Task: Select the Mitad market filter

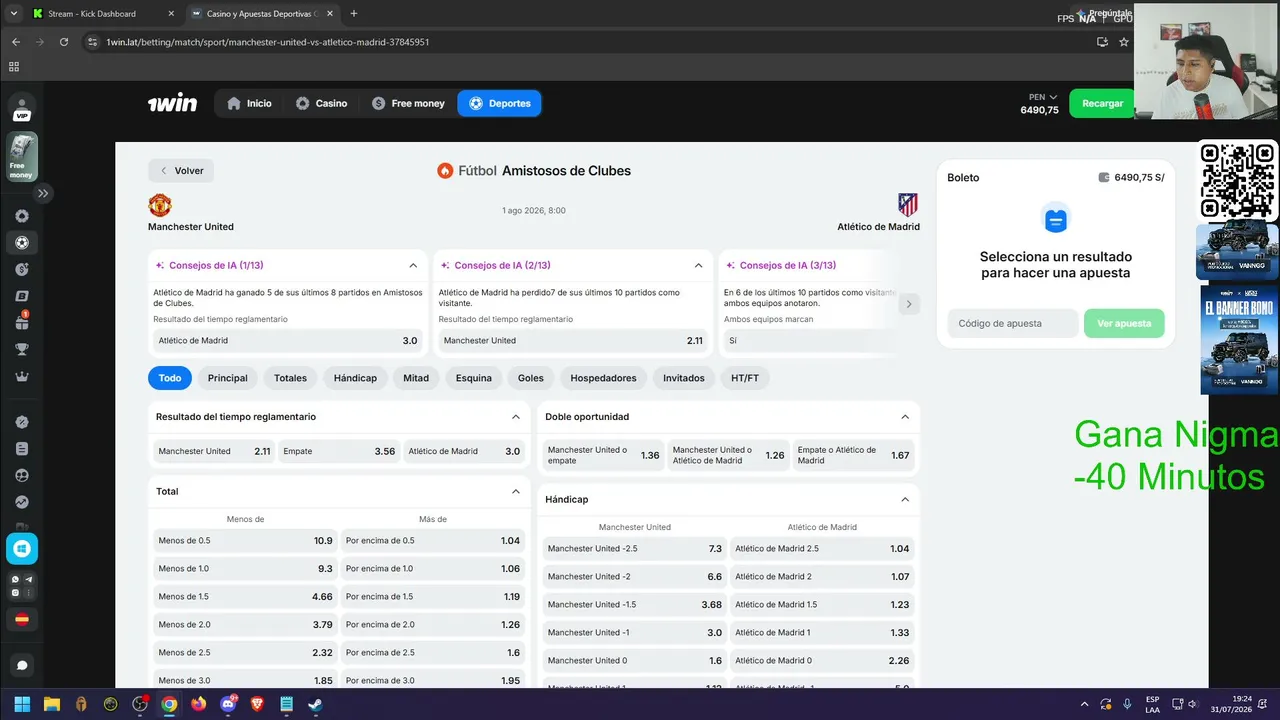Action: tap(416, 378)
